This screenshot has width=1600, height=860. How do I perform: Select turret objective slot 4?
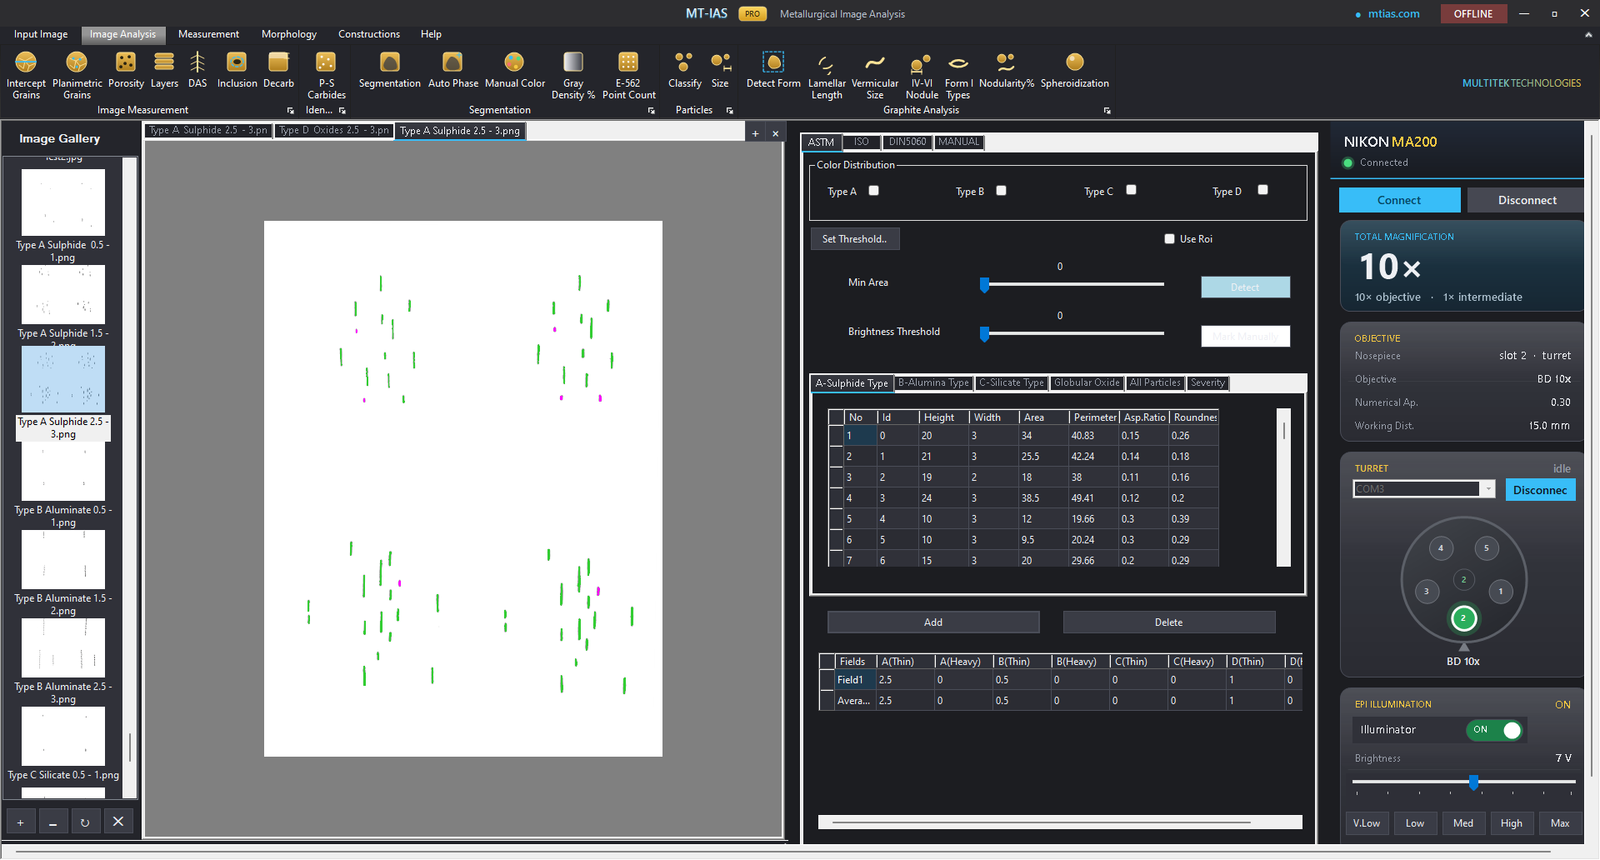coord(1440,548)
